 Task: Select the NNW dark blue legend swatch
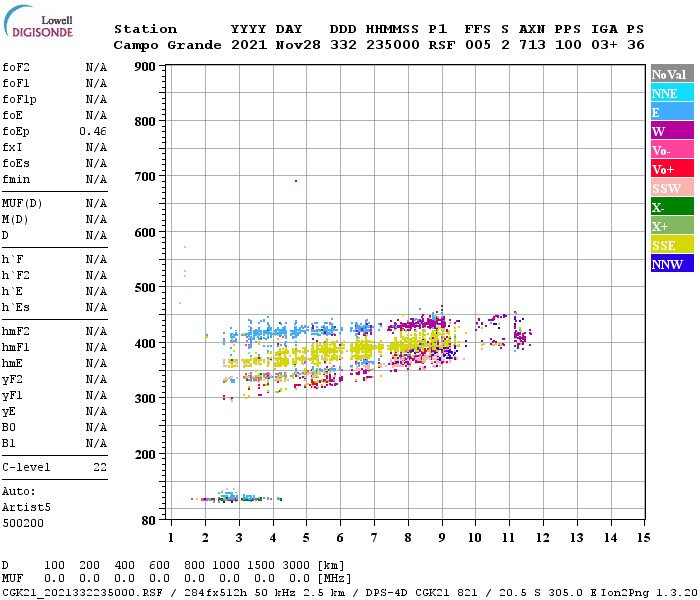[672, 263]
